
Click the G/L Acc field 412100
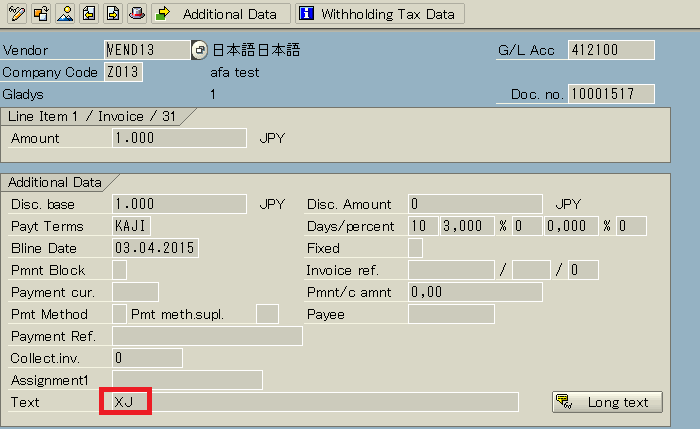(611, 50)
